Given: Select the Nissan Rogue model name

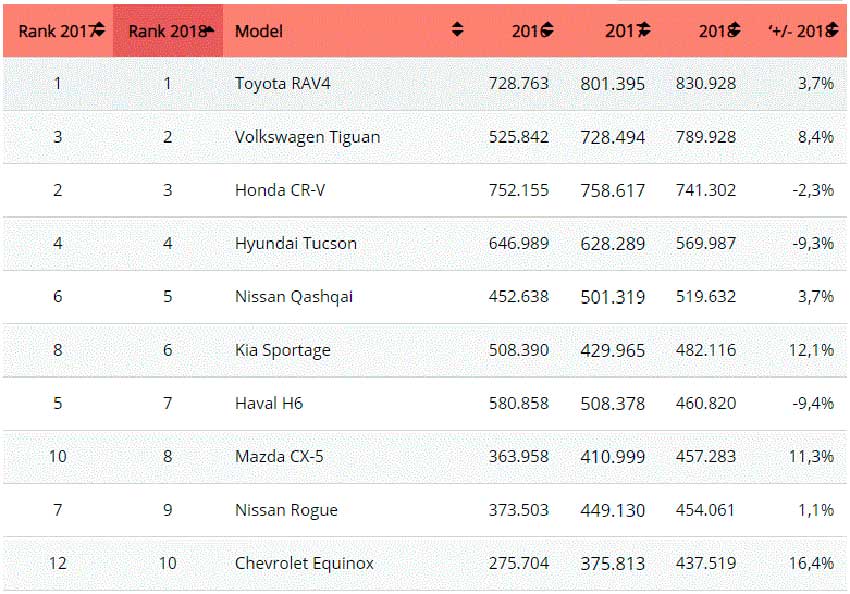Looking at the screenshot, I should tap(286, 510).
